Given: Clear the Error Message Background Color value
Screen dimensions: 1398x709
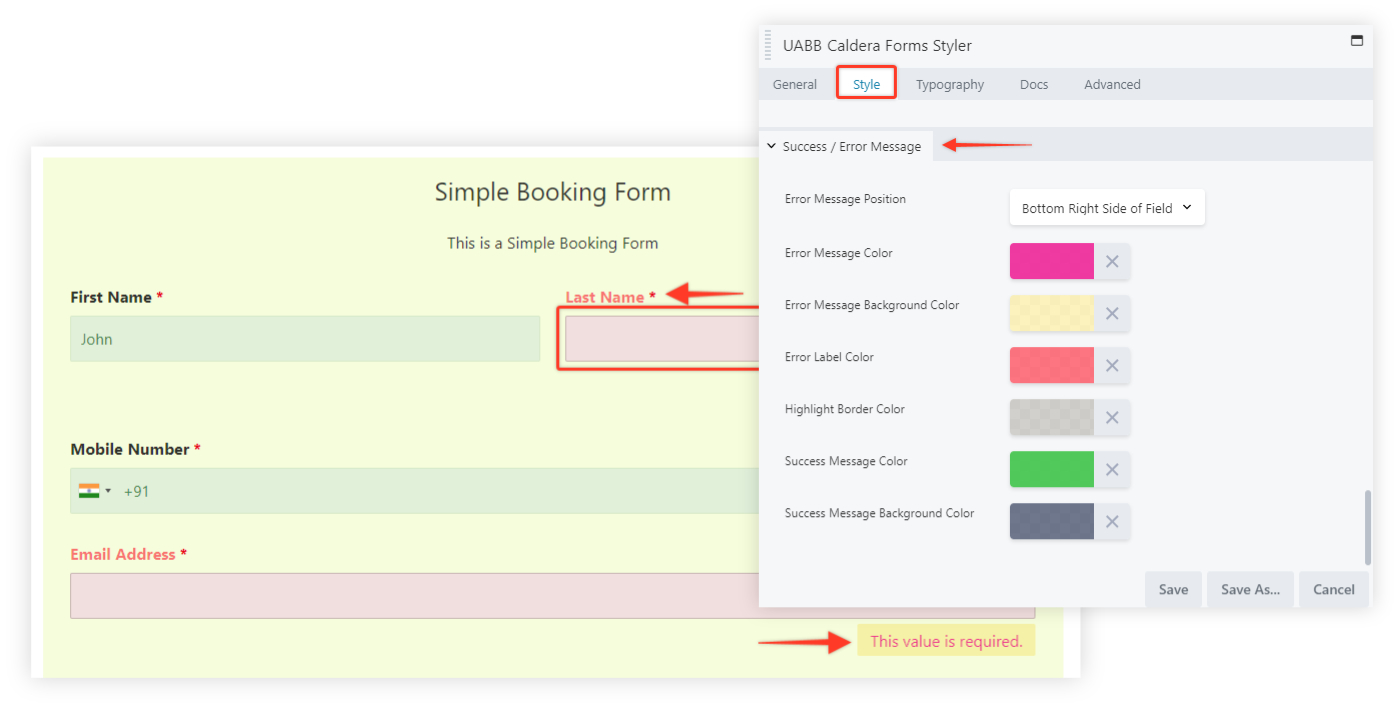Looking at the screenshot, I should 1111,313.
